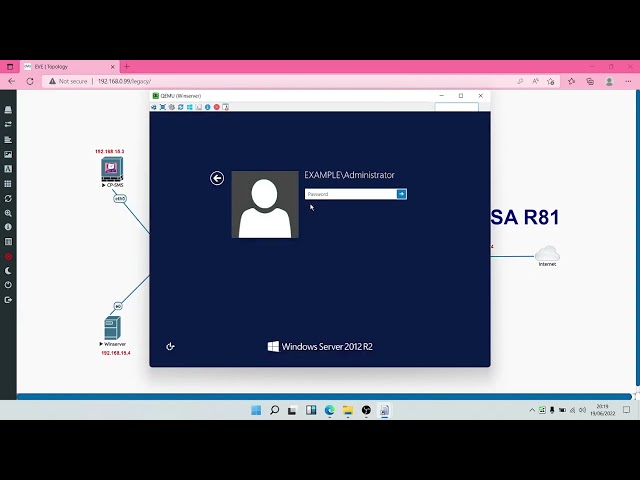Screen dimensions: 640x480
Task: Open the Windows Start menu
Action: (256, 410)
